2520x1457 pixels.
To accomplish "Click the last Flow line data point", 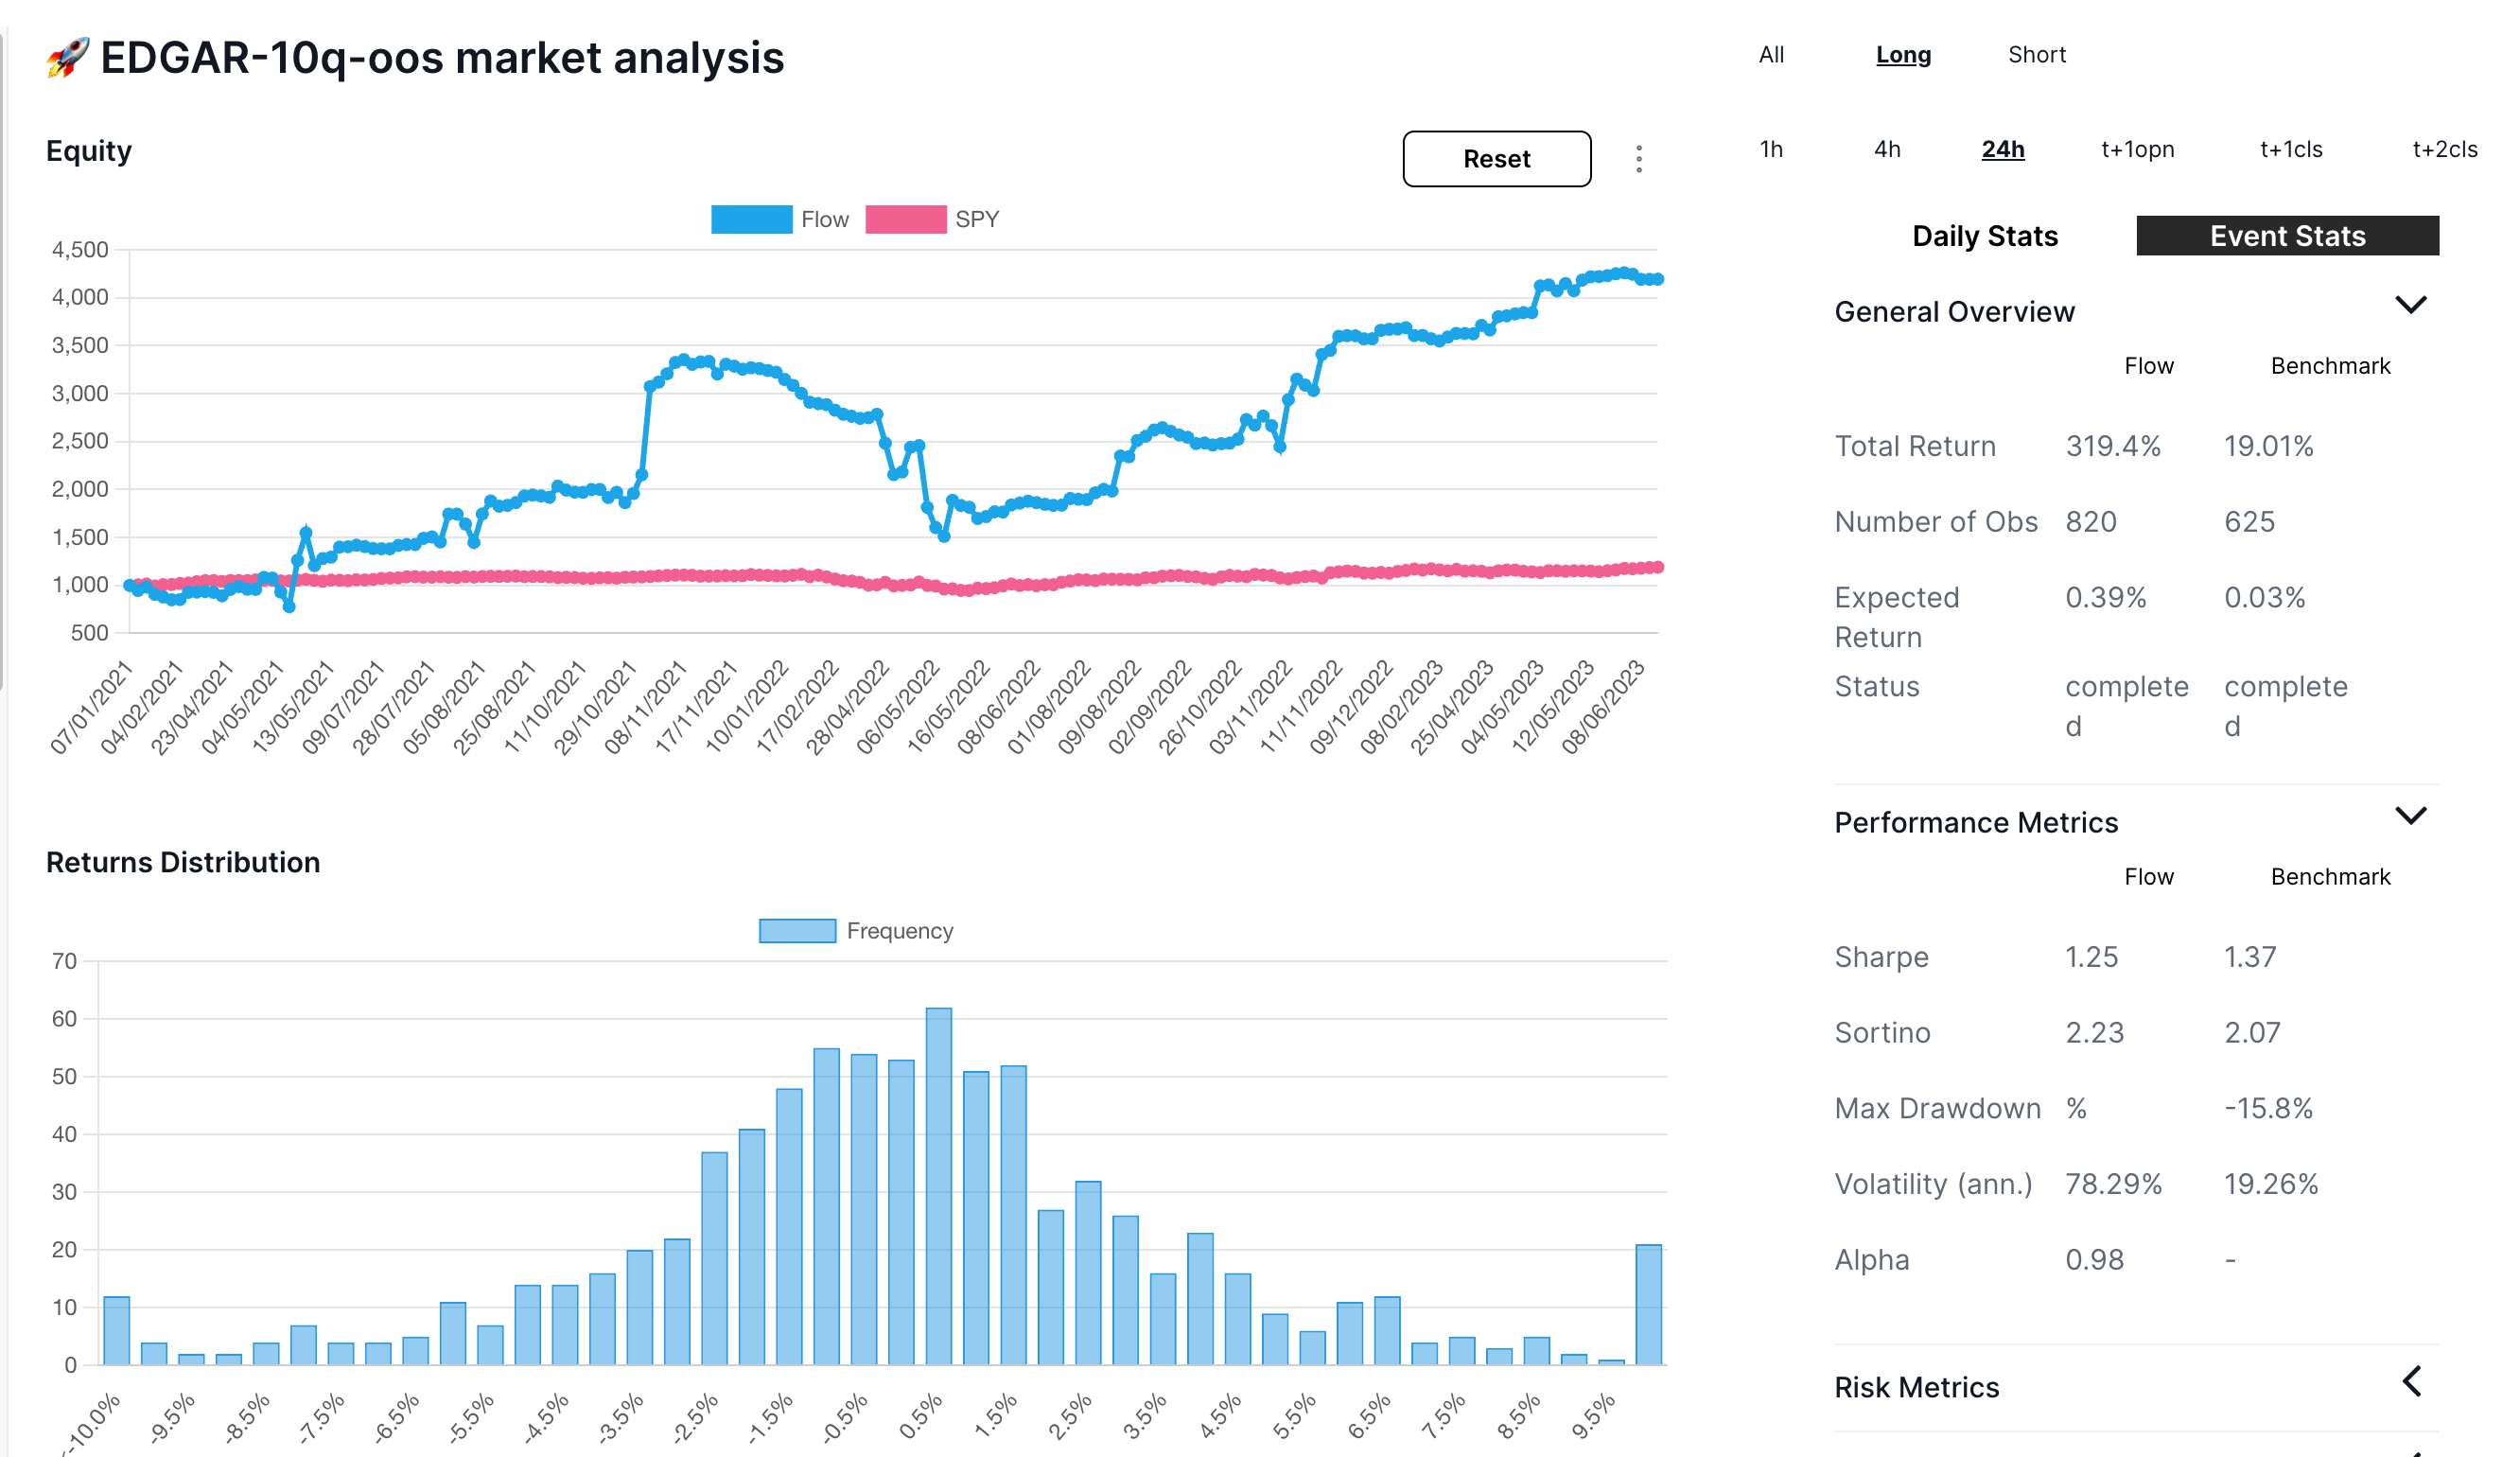I will coord(1658,280).
